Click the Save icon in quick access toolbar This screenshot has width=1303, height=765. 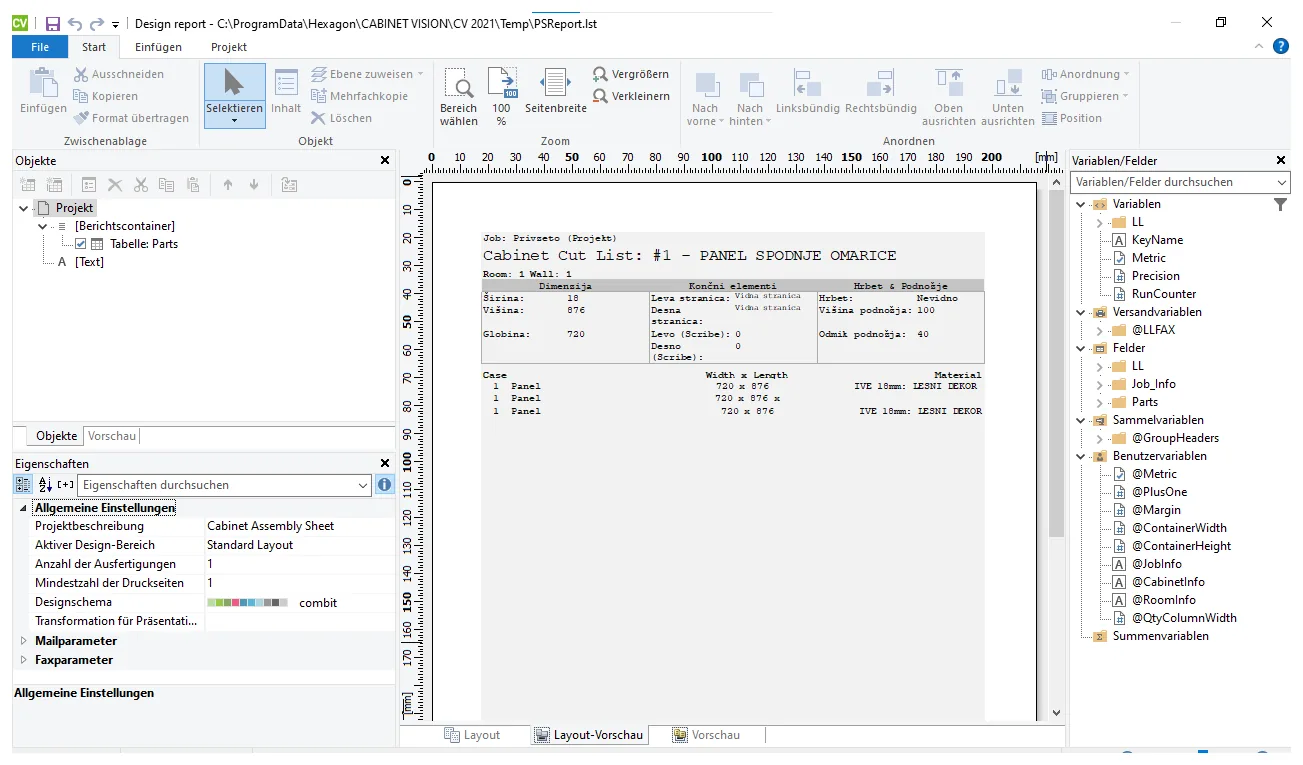(x=53, y=23)
